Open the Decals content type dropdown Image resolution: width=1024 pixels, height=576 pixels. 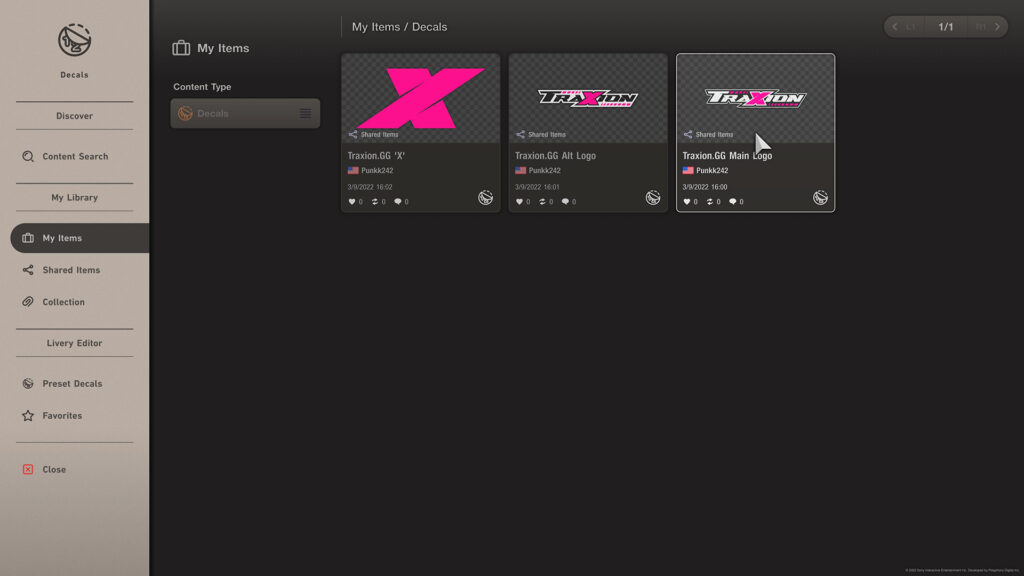(245, 114)
